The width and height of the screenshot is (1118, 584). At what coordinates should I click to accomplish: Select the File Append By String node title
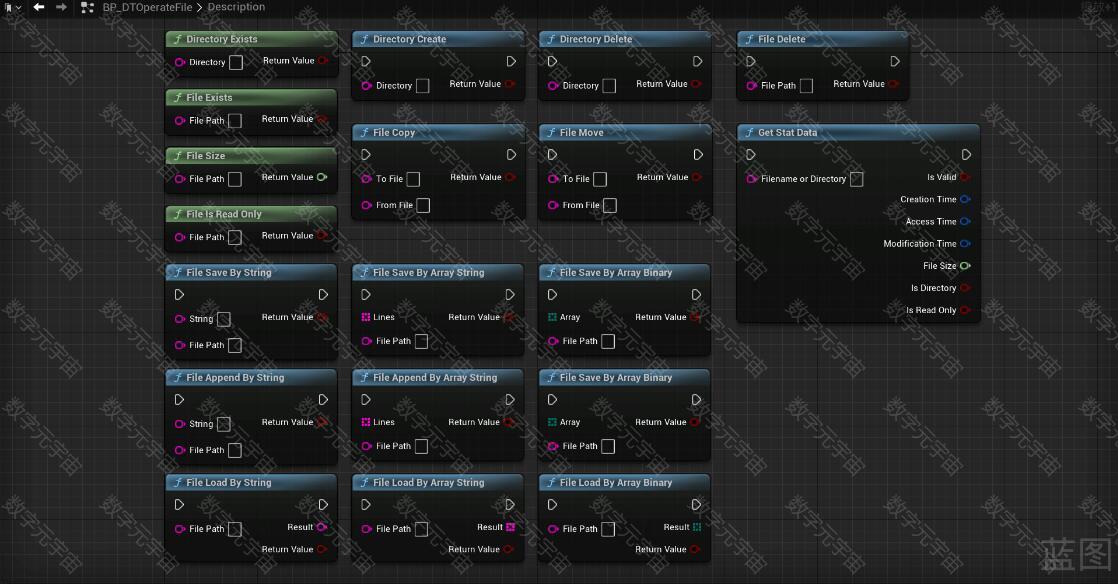(235, 378)
